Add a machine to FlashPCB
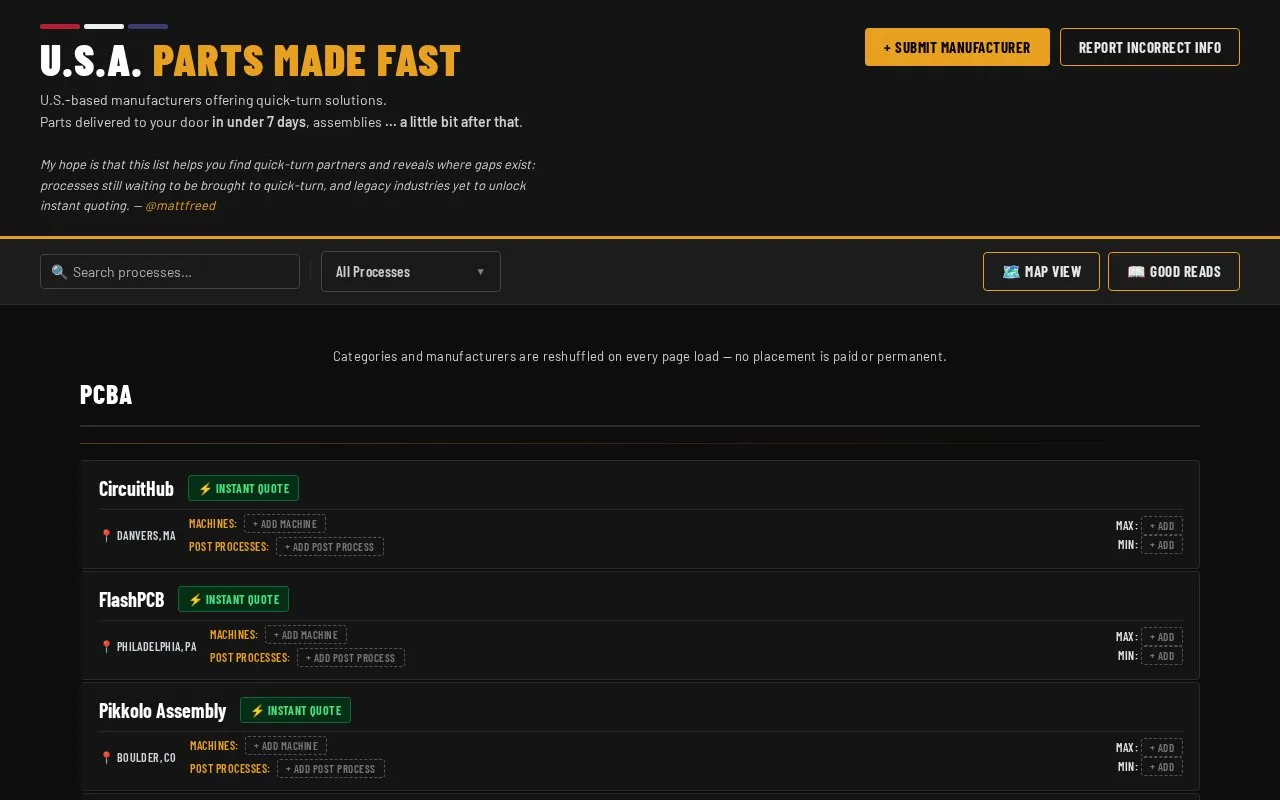1280x800 pixels. pos(306,635)
